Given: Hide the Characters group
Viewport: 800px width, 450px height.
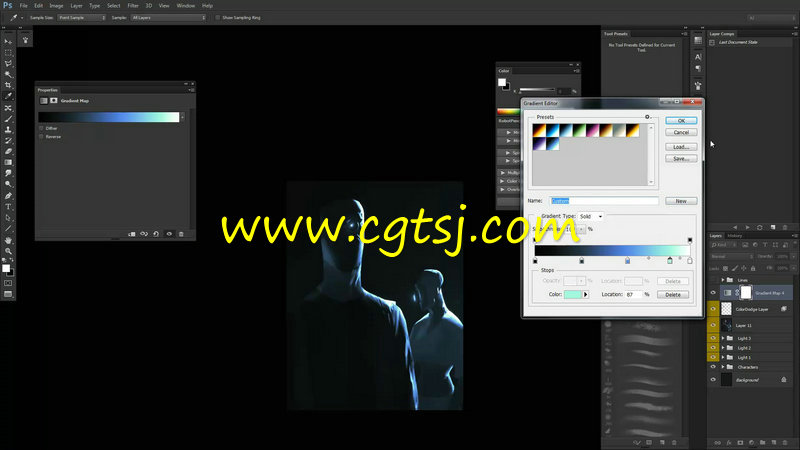Looking at the screenshot, I should [713, 367].
